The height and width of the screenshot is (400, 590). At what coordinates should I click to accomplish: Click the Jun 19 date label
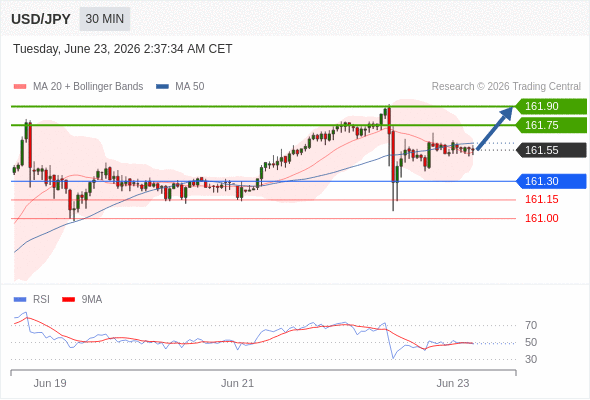click(x=50, y=383)
